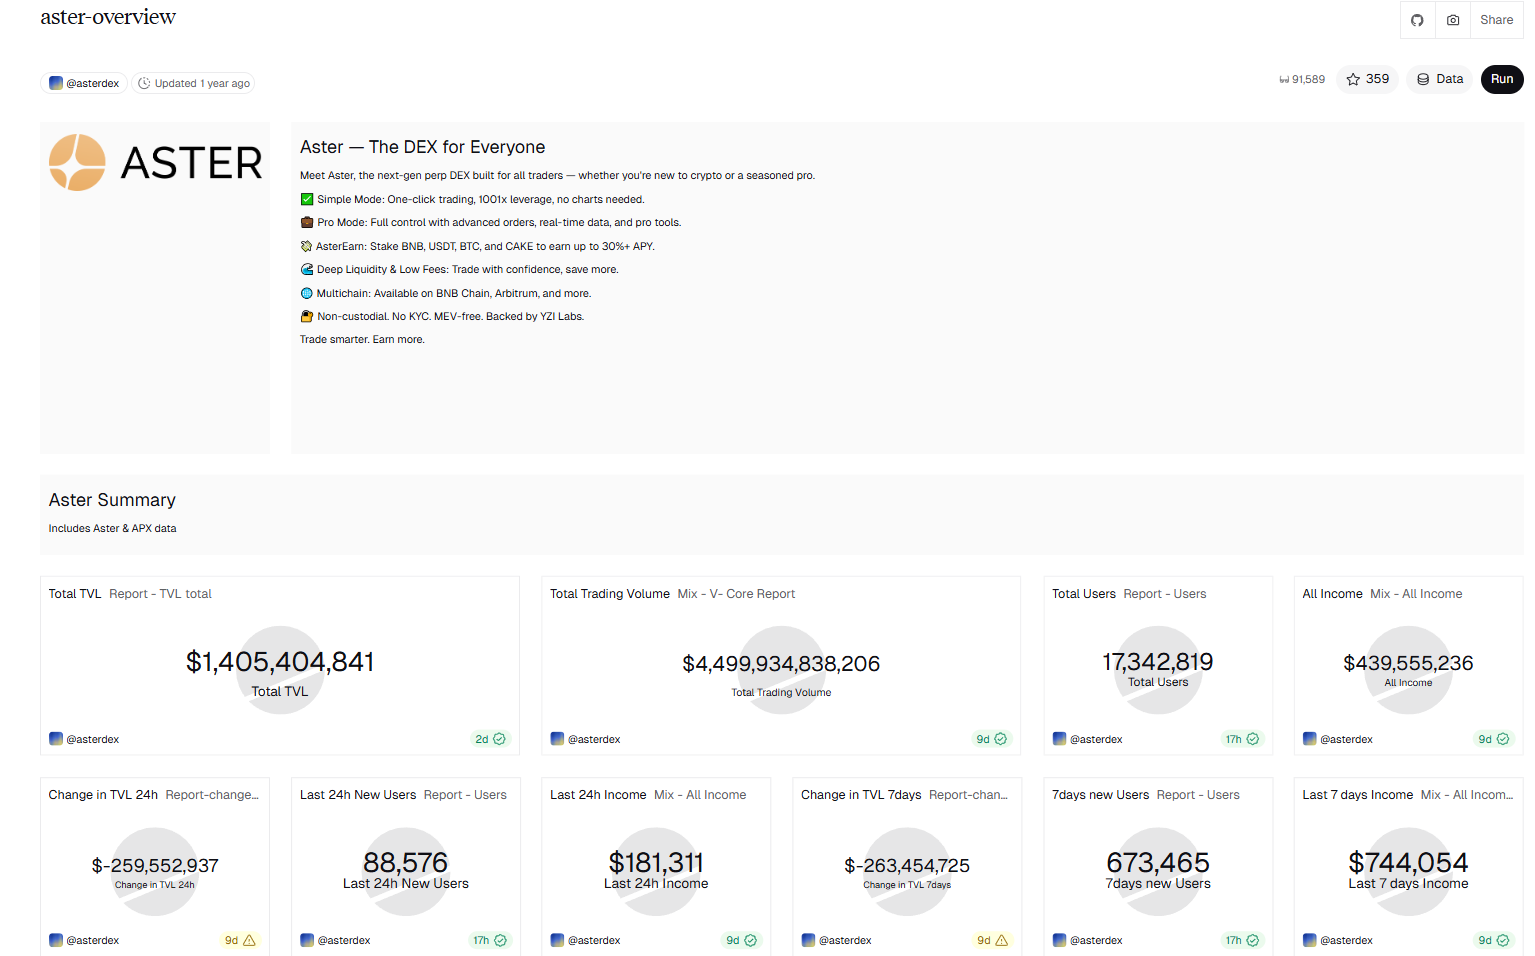Star the dashboard with 359 stars

coord(1367,79)
